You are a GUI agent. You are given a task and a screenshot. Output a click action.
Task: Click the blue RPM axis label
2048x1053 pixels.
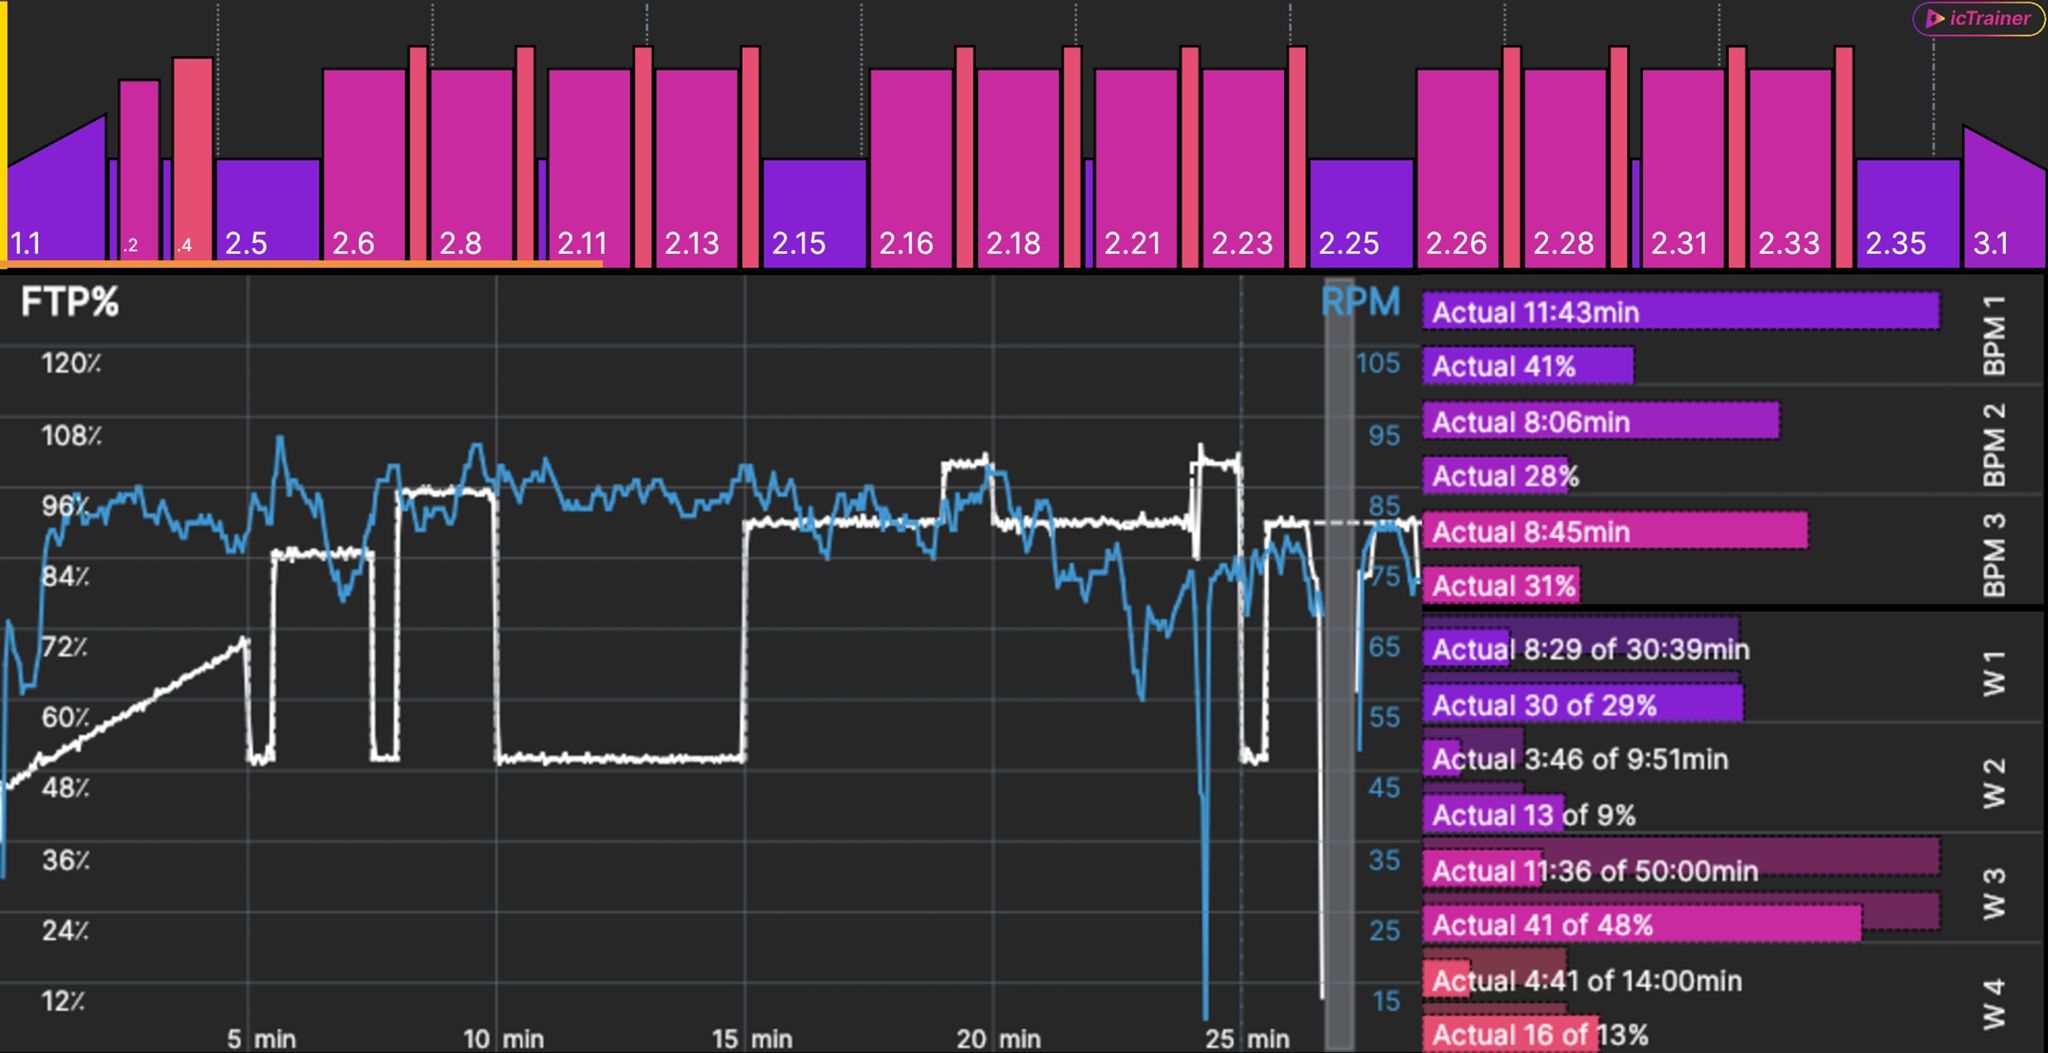pyautogui.click(x=1360, y=301)
